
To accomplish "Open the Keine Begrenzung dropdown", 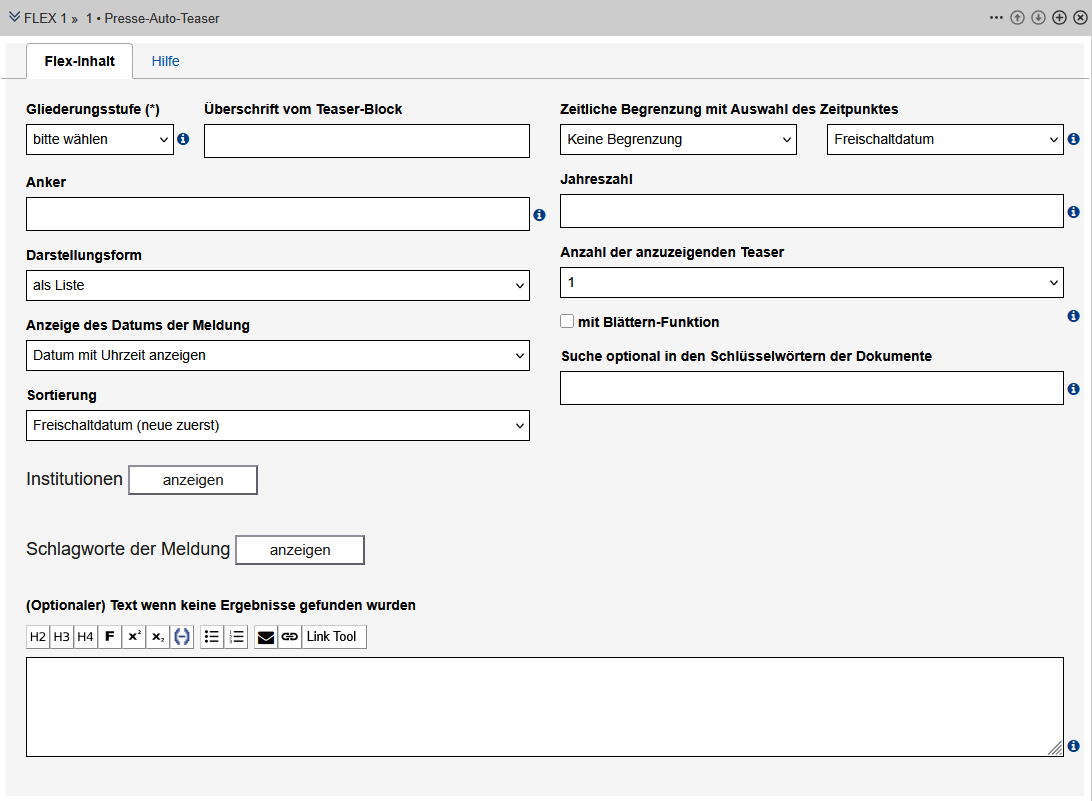I will click(x=678, y=139).
